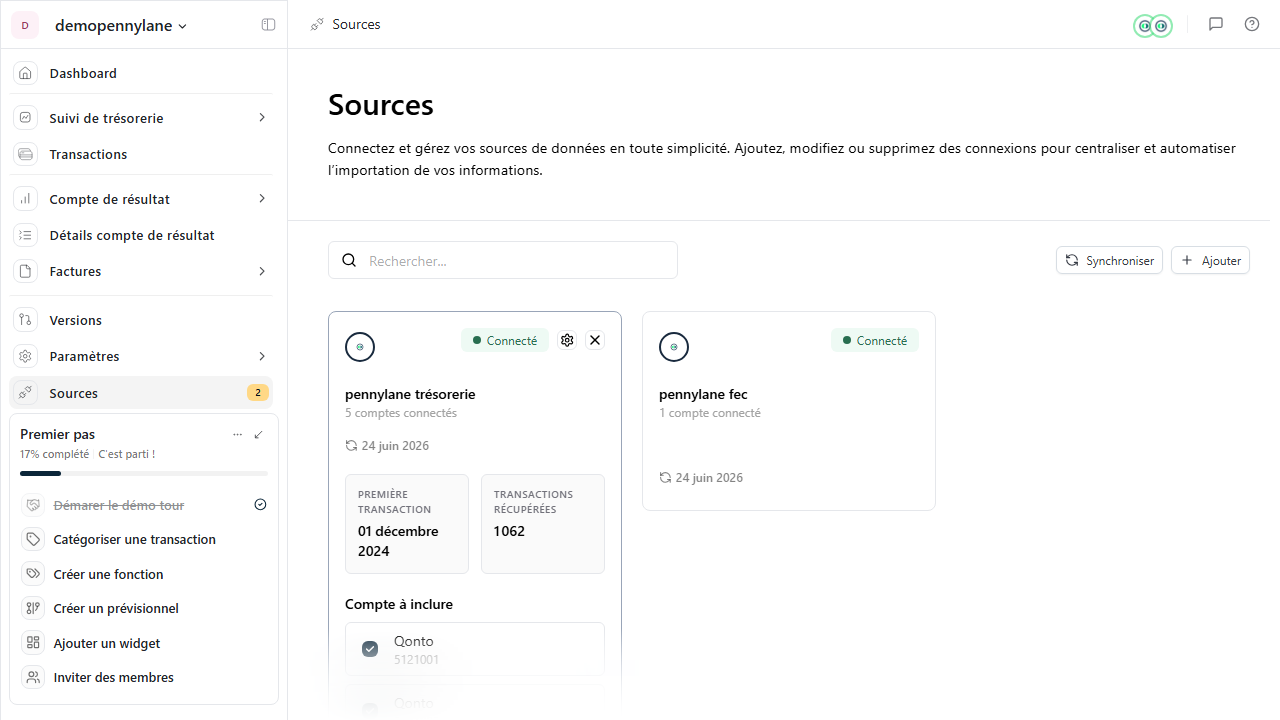Open the Versions menu item
The width and height of the screenshot is (1280, 720).
pyautogui.click(x=141, y=320)
